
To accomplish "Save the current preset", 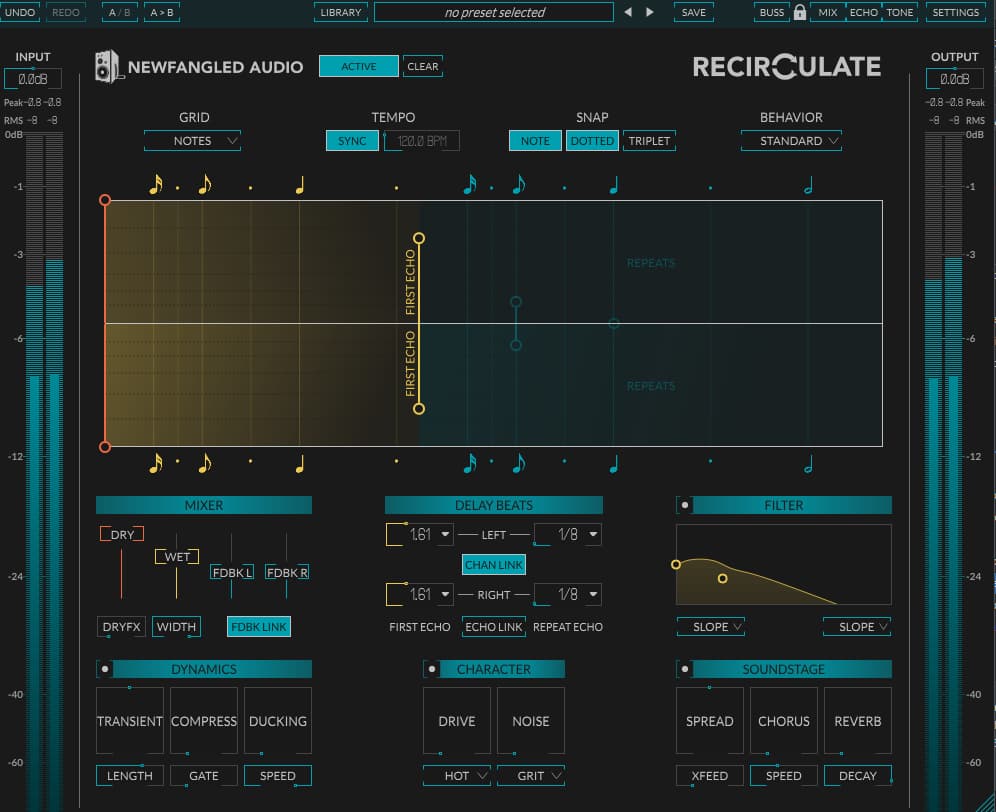I will pyautogui.click(x=694, y=12).
